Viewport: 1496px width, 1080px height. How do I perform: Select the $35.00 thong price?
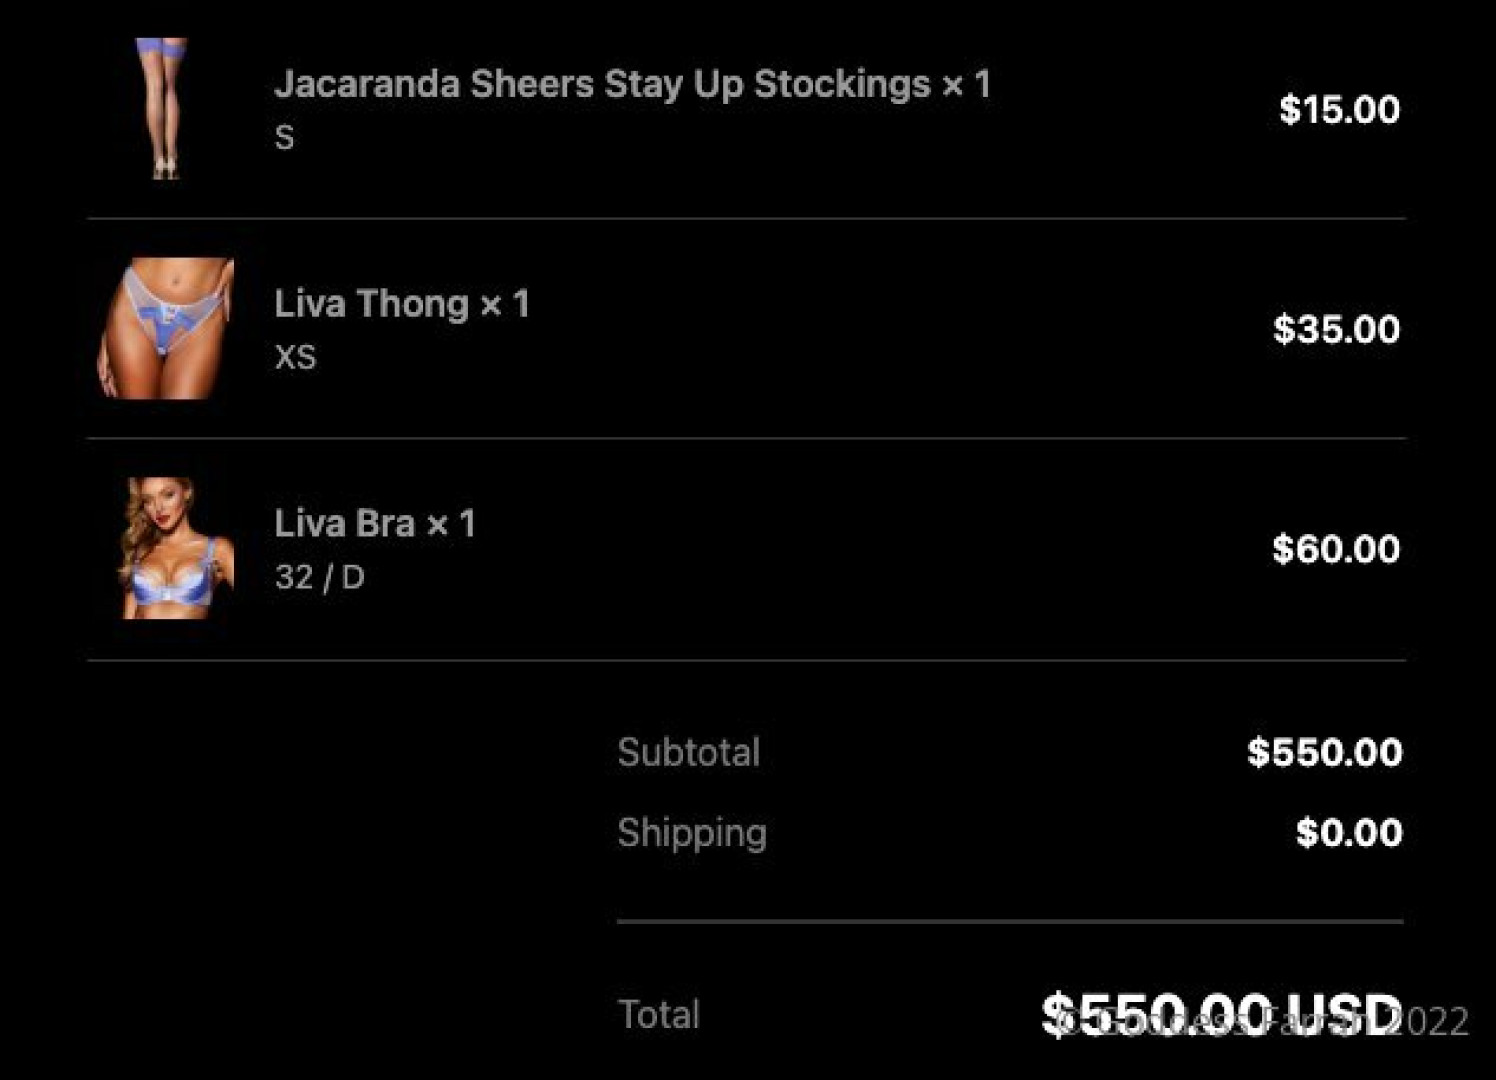click(1336, 330)
